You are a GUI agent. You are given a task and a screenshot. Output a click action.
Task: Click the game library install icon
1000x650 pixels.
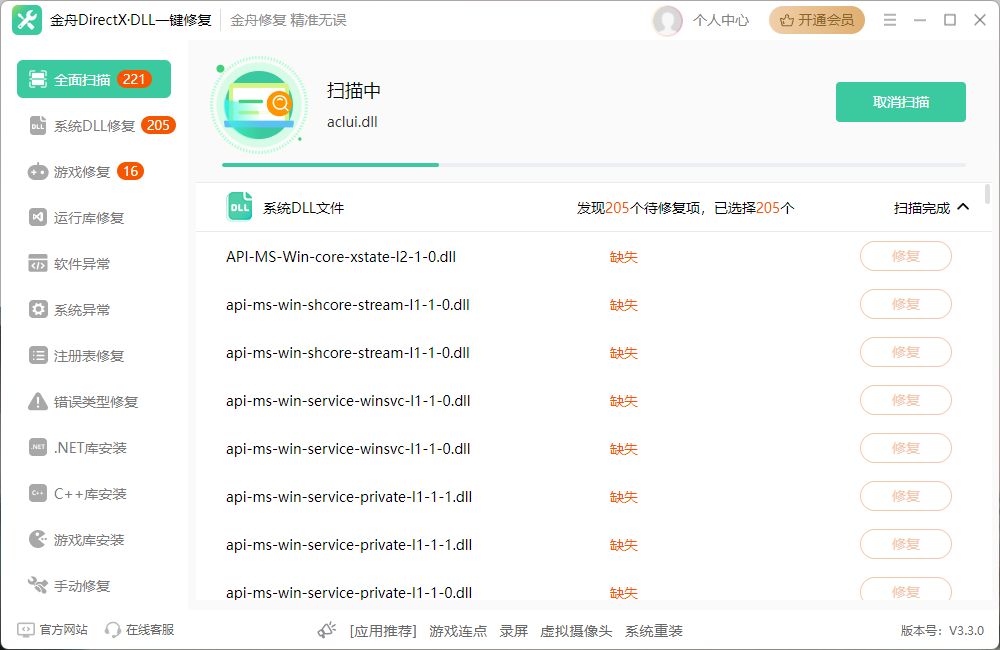38,539
